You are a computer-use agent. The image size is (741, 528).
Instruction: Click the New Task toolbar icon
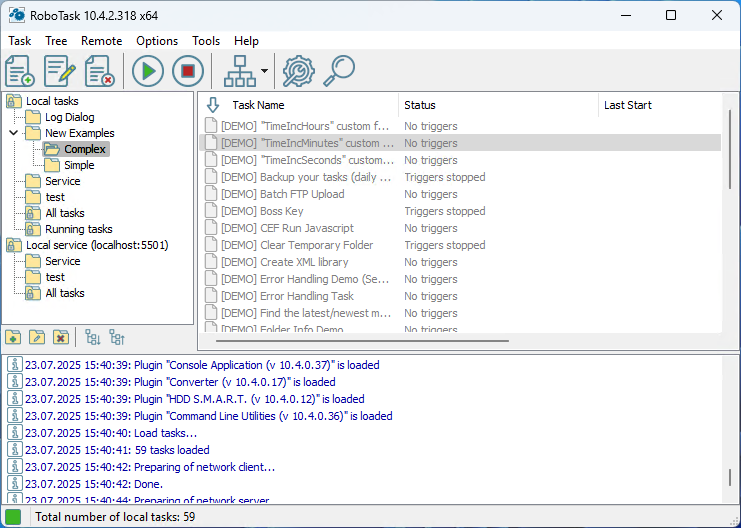(20, 71)
